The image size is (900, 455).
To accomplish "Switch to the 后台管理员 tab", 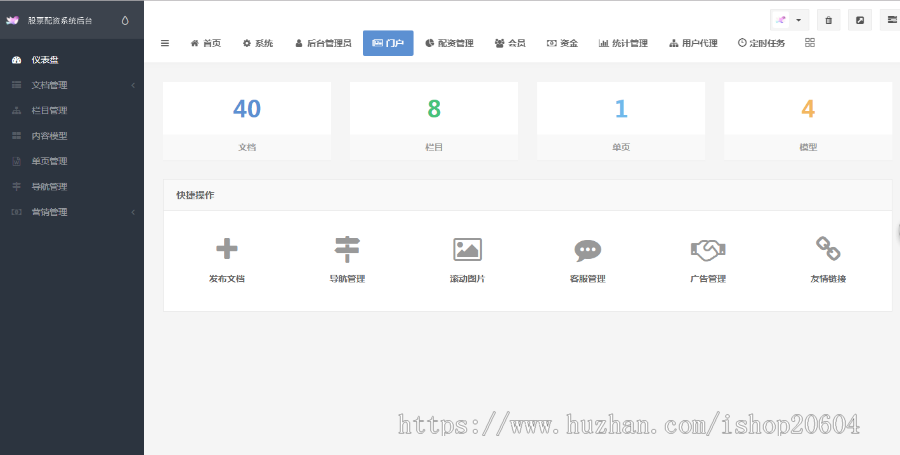I will point(323,43).
